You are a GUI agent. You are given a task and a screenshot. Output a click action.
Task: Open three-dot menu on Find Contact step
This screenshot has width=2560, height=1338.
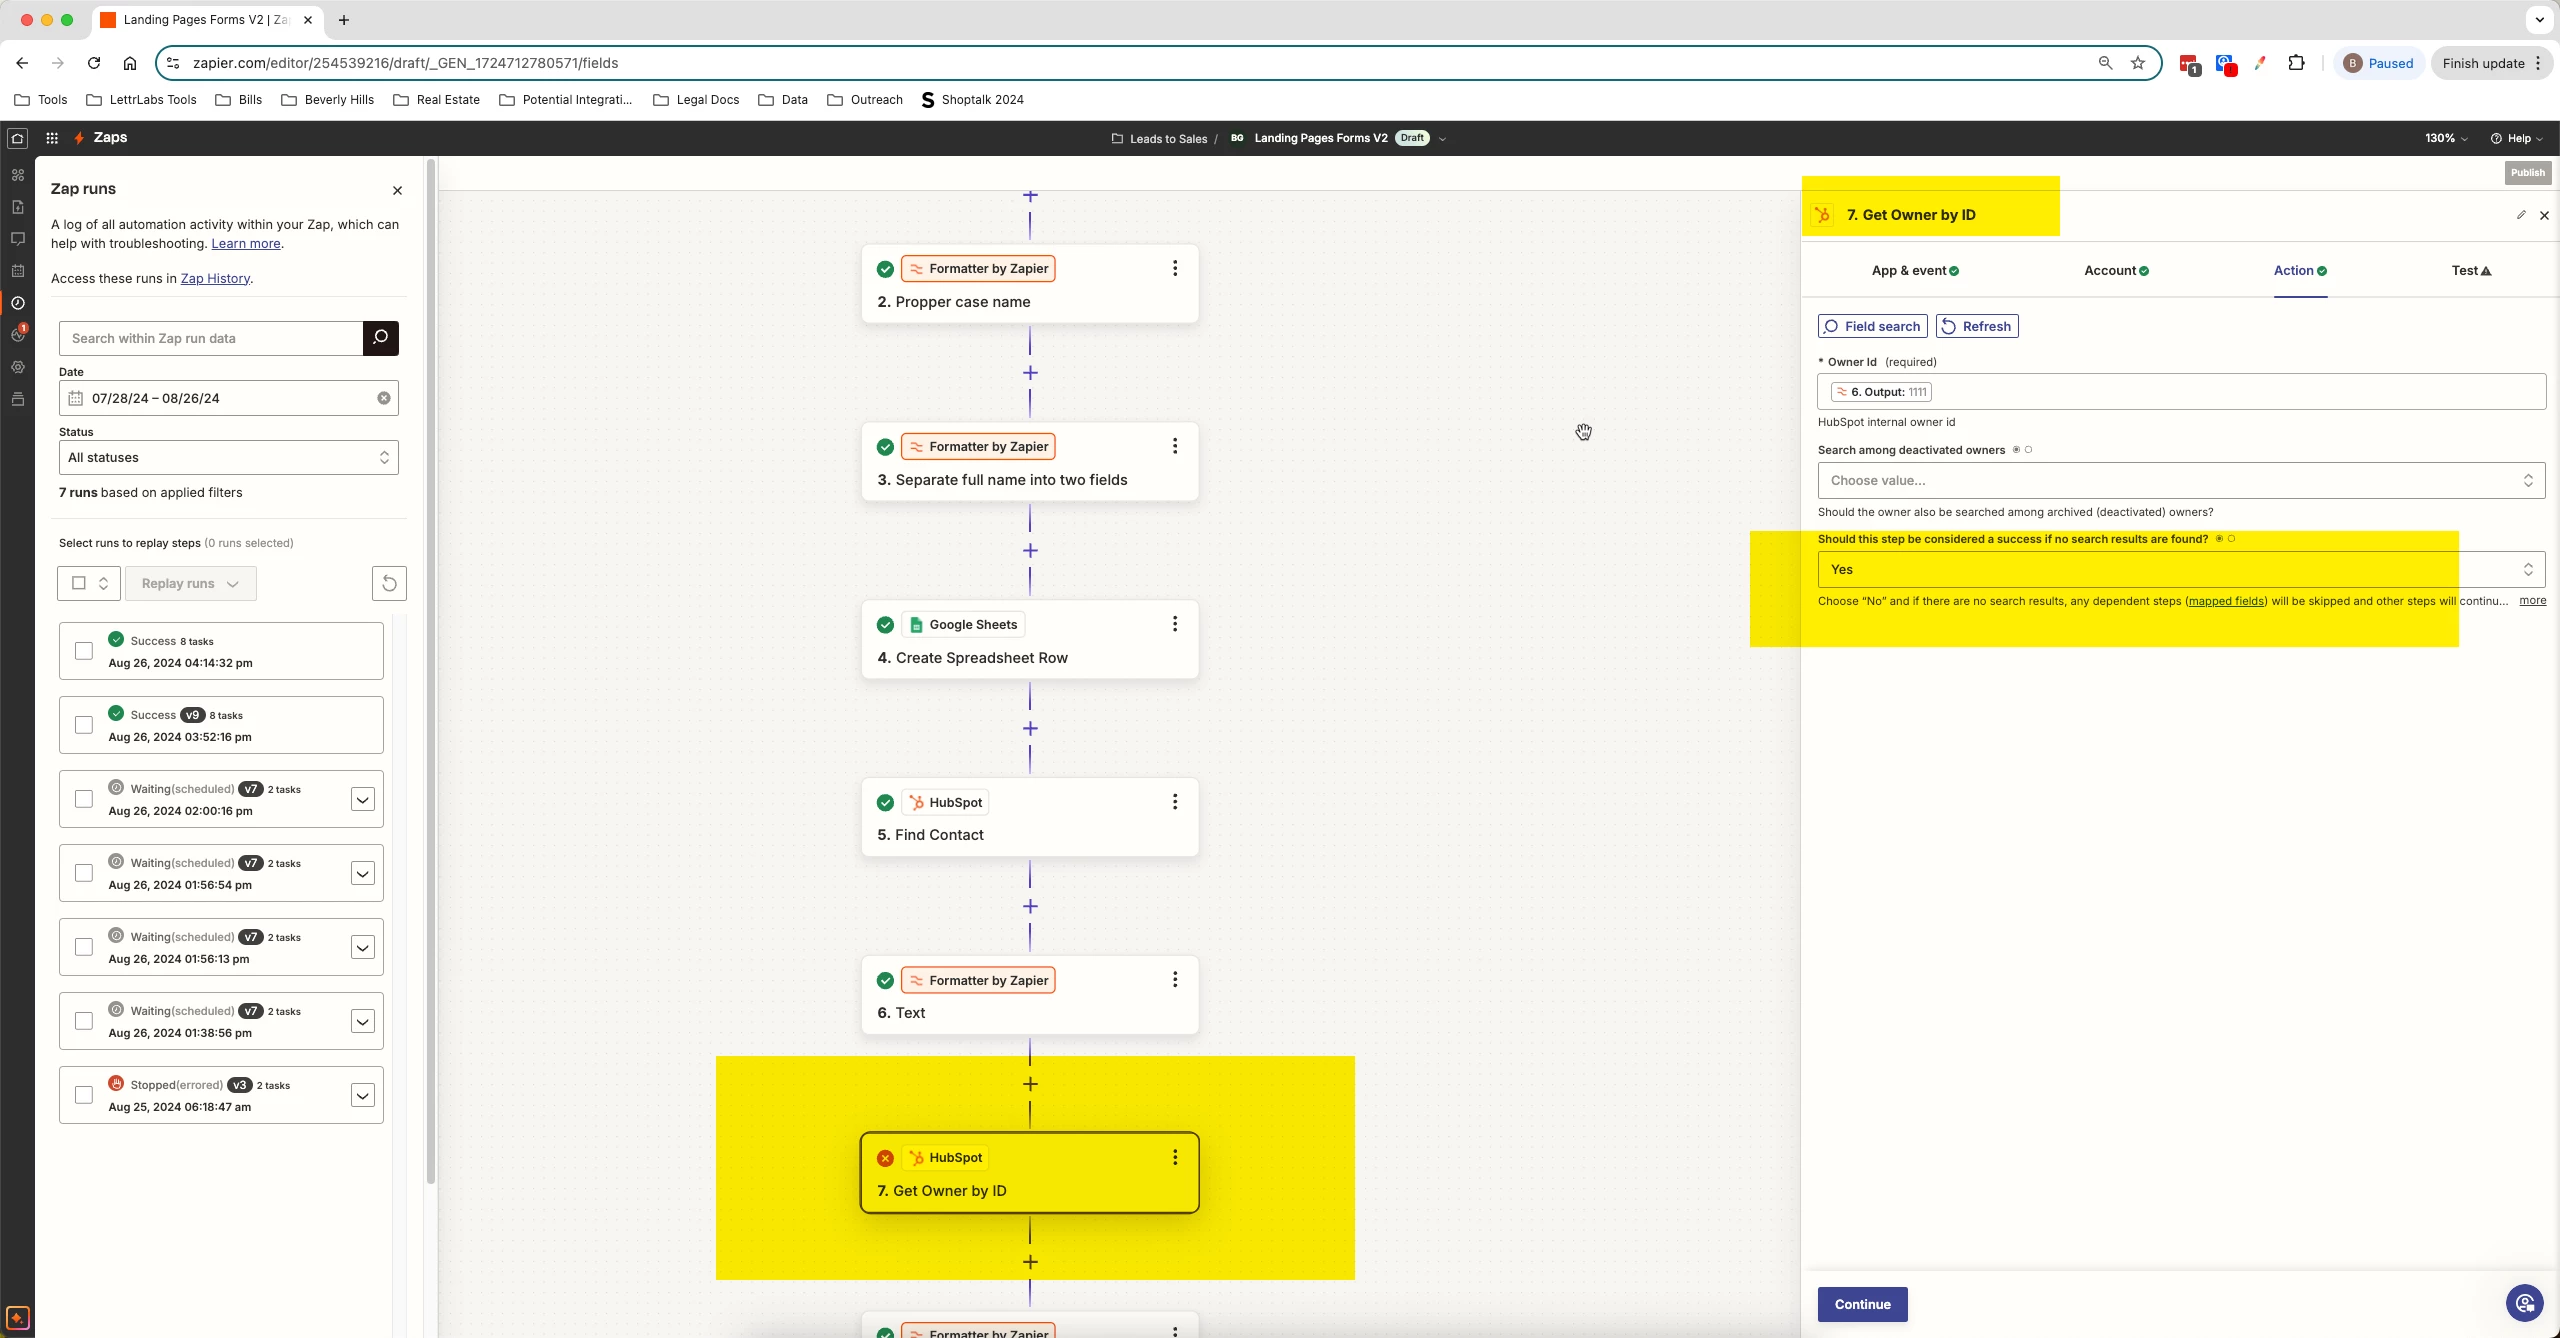[x=1174, y=802]
